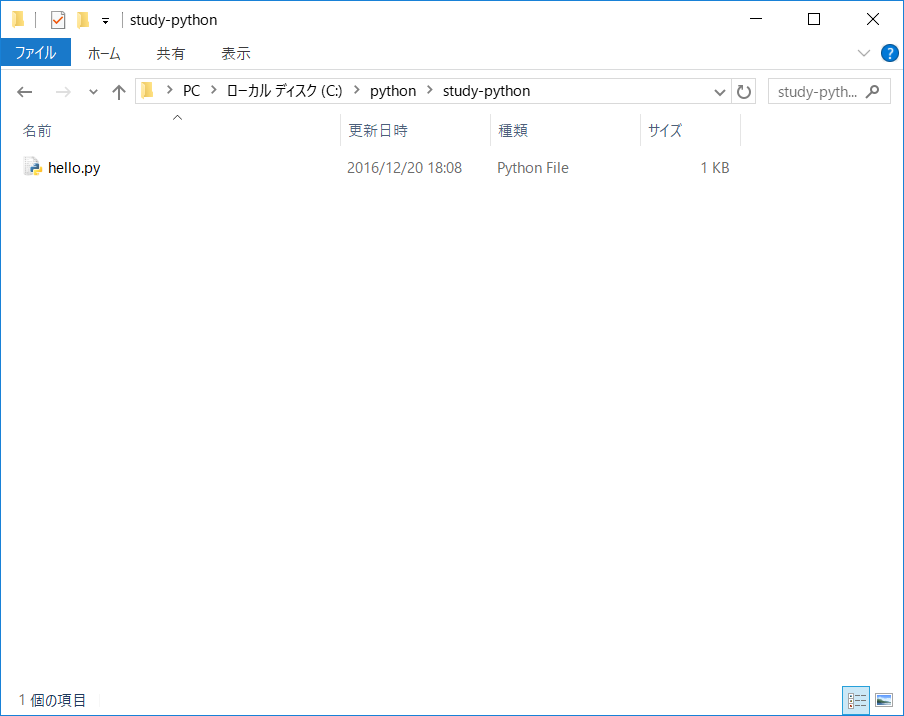Open the Customize Quick Access Toolbar dropdown
The width and height of the screenshot is (904, 716).
105,21
